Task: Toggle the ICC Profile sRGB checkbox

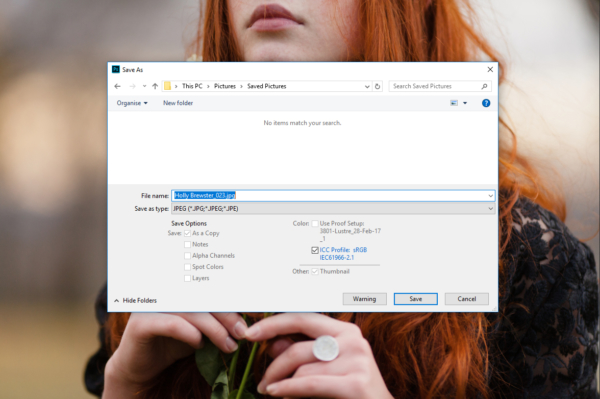Action: coord(315,250)
